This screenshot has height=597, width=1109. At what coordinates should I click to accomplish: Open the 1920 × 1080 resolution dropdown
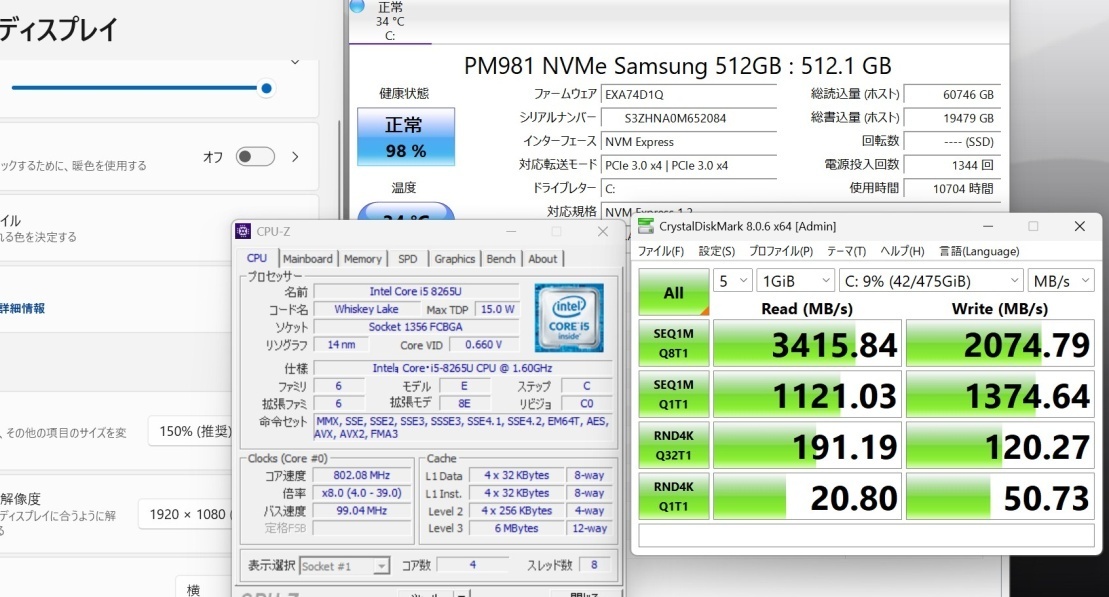coord(186,514)
